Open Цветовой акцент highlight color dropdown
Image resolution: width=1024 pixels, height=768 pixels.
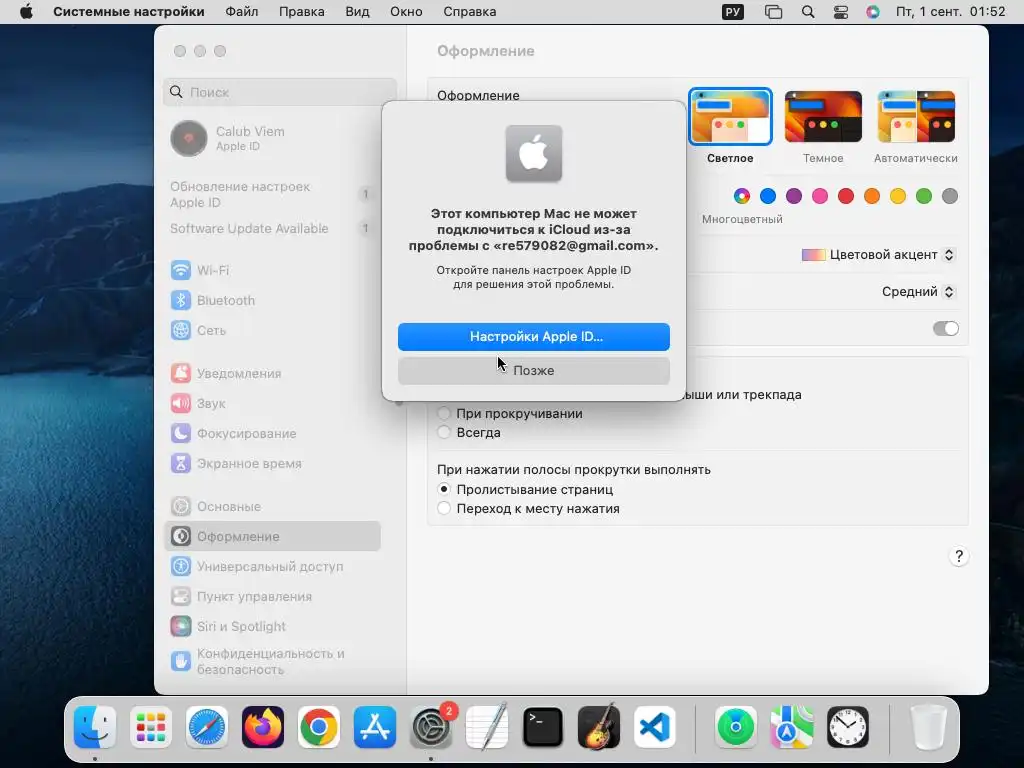(878, 255)
